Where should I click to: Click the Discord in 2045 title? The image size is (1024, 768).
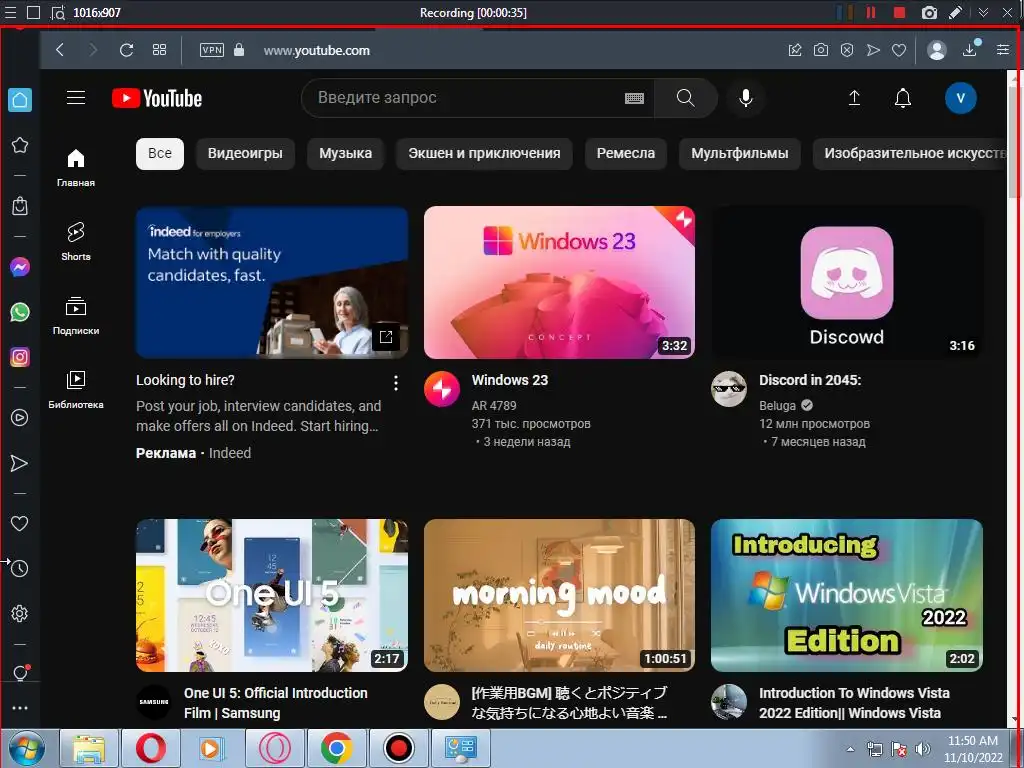tap(810, 380)
